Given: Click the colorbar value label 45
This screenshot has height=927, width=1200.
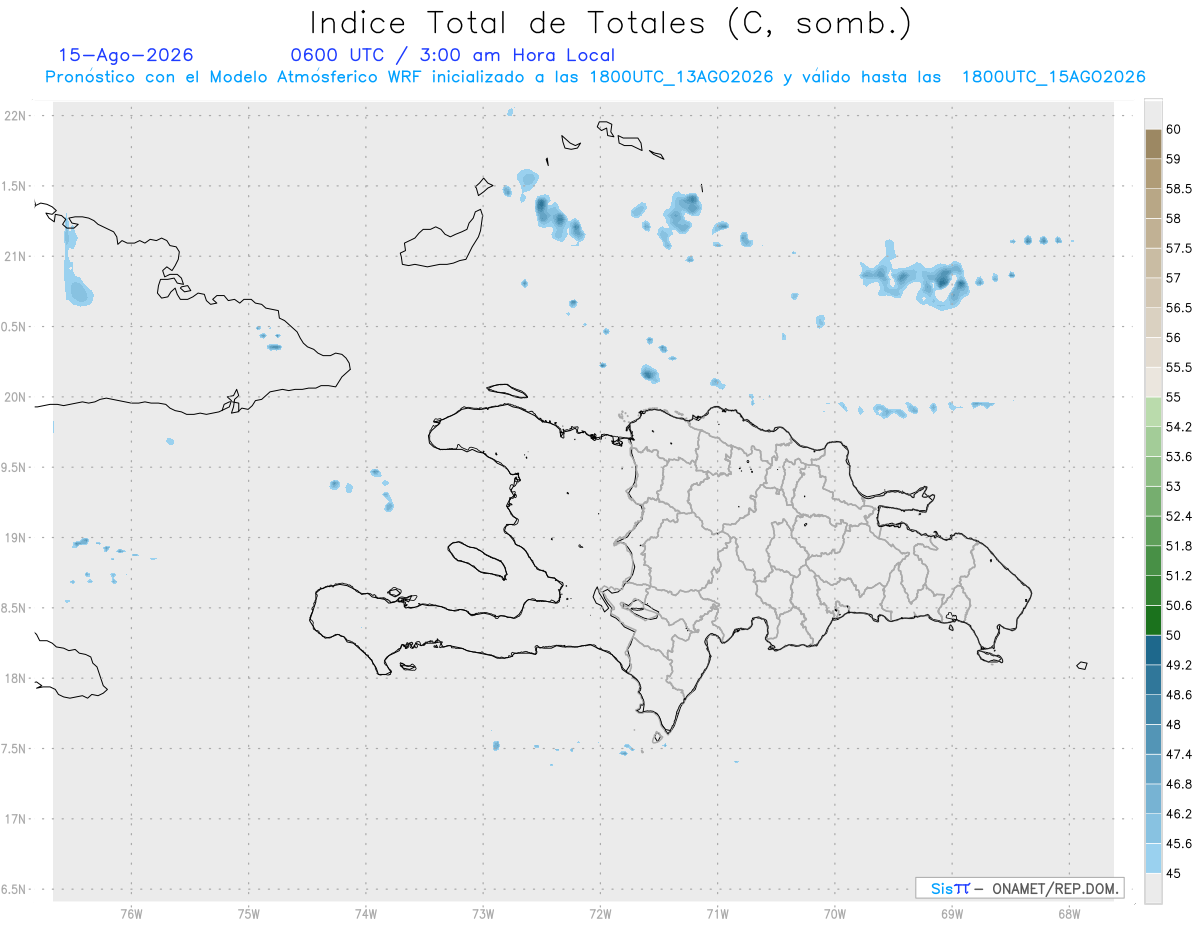Looking at the screenshot, I should (x=1173, y=873).
